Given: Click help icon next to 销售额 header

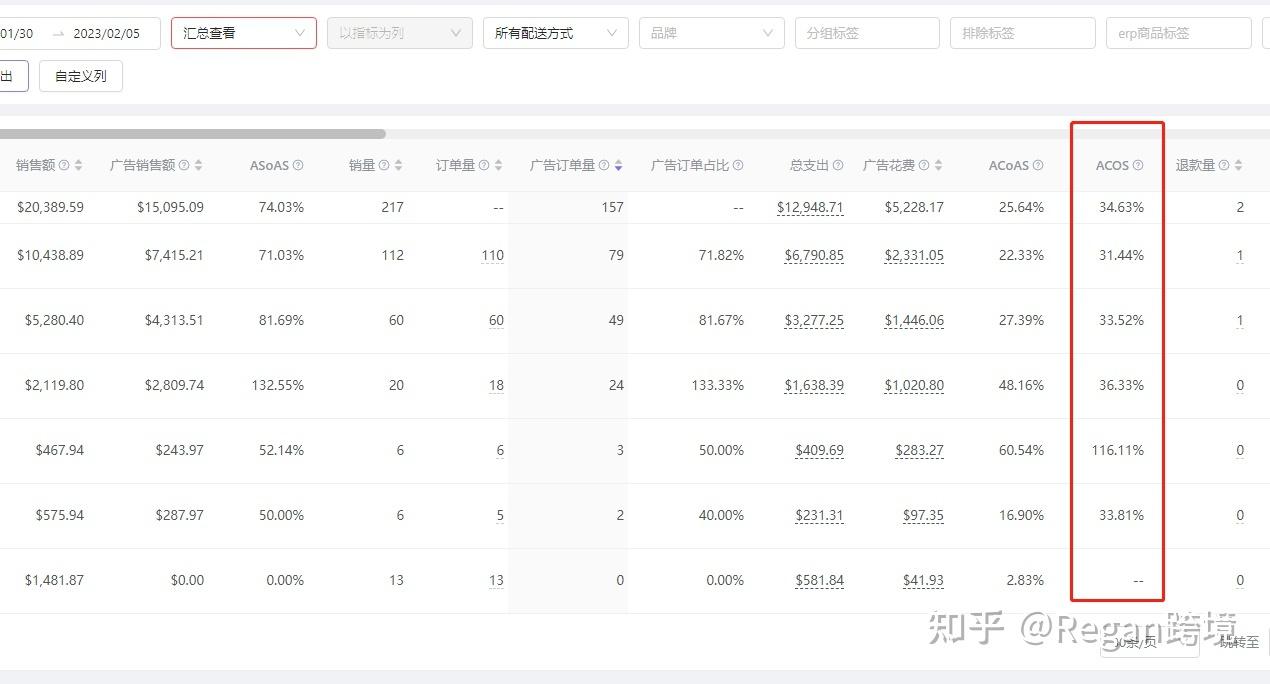Looking at the screenshot, I should click(x=64, y=166).
